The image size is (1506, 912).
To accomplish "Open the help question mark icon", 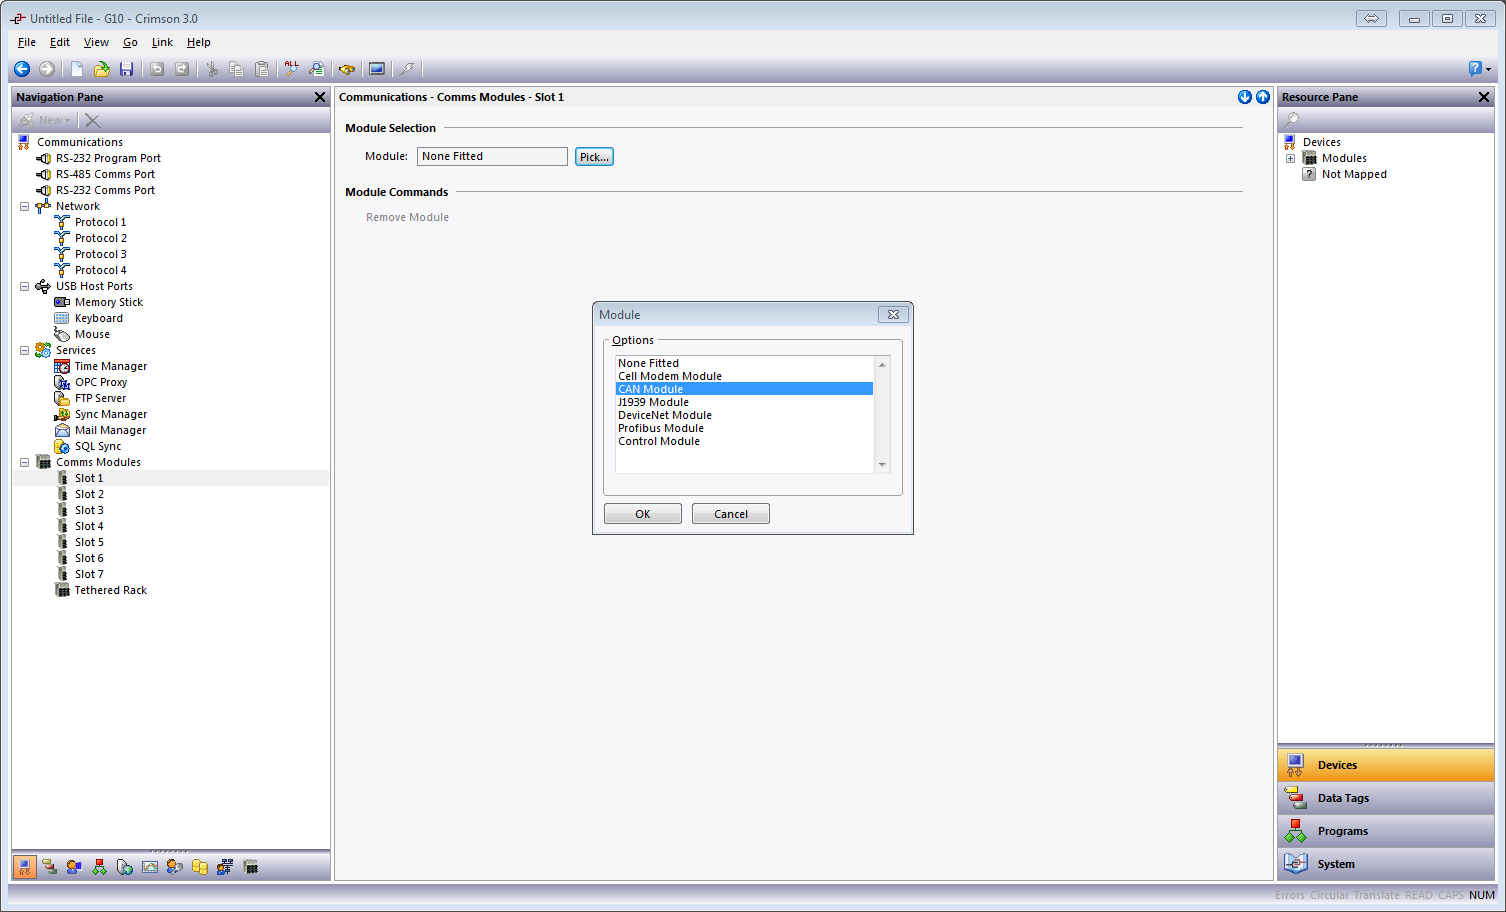I will 1475,69.
